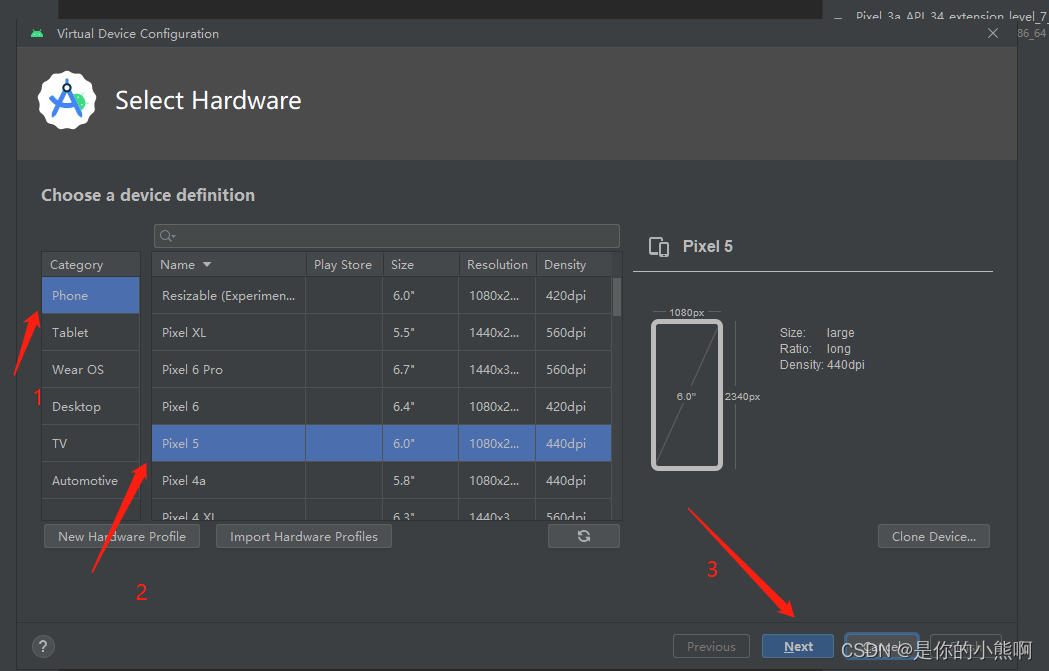Sort by the Density column header
Image resolution: width=1049 pixels, height=671 pixels.
[573, 265]
